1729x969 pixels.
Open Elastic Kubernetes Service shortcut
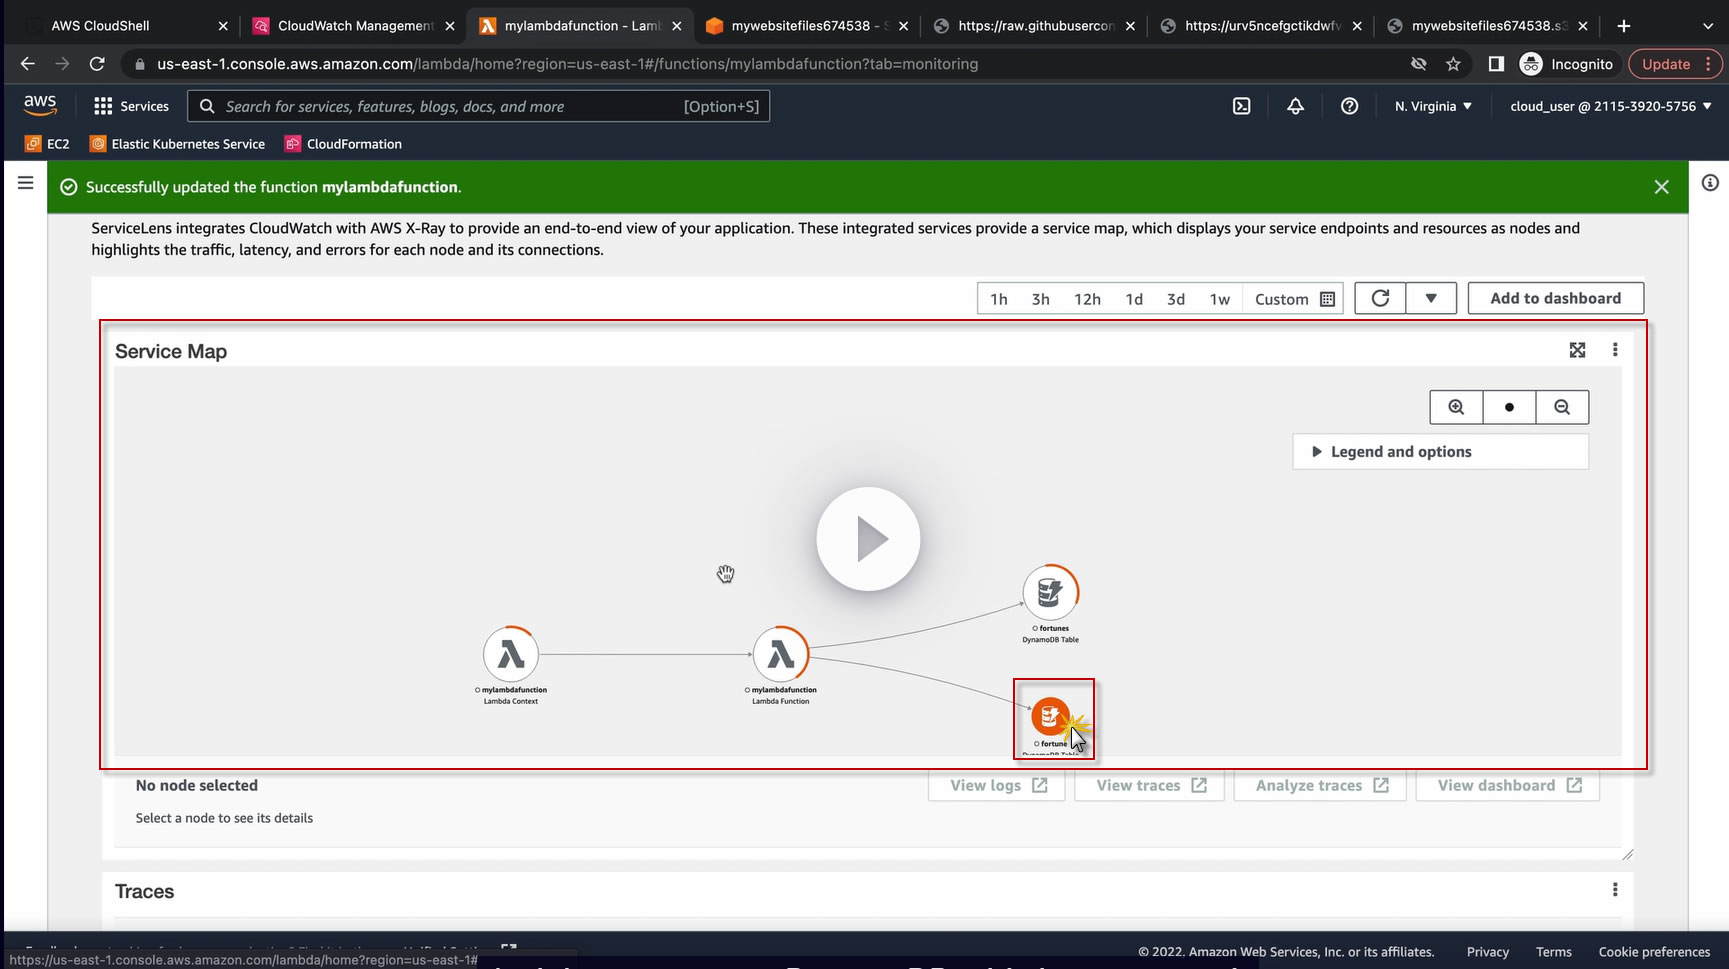(177, 144)
